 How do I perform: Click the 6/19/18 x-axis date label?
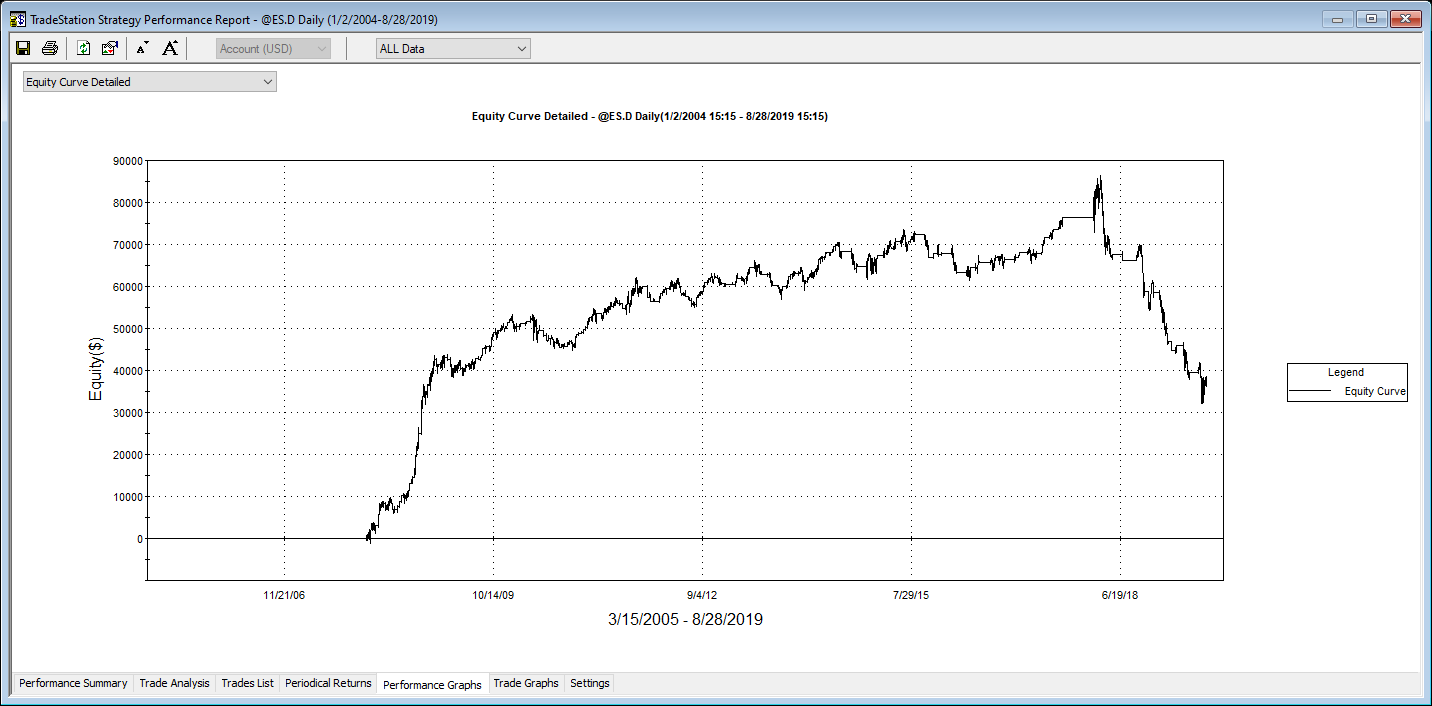(1120, 595)
